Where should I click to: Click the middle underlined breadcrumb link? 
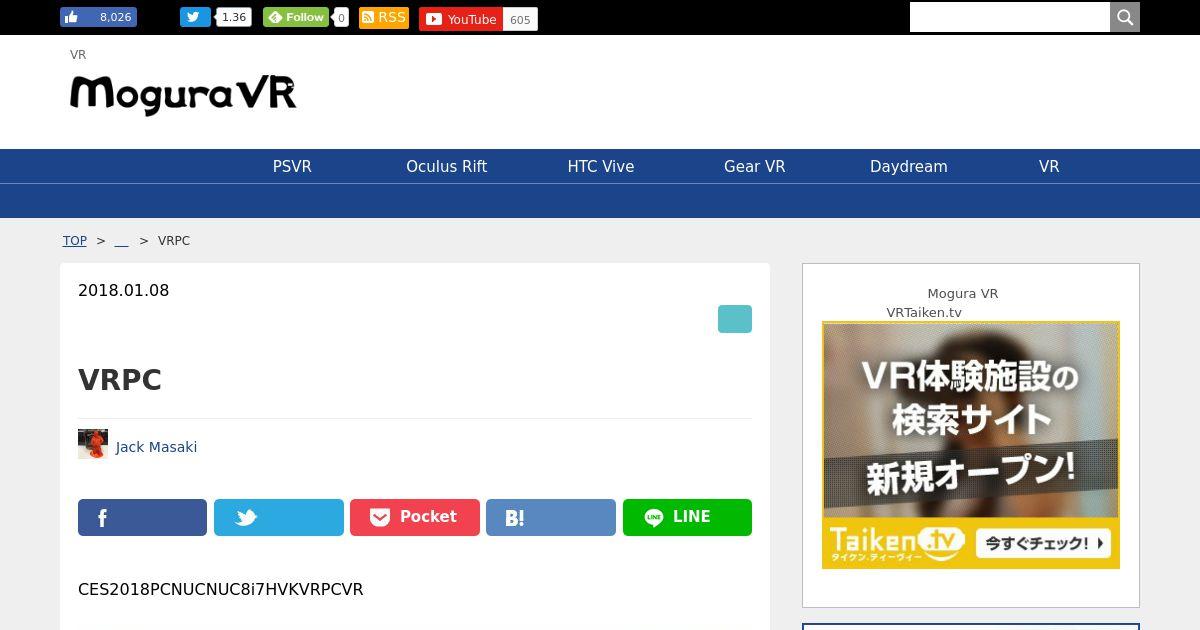(122, 241)
